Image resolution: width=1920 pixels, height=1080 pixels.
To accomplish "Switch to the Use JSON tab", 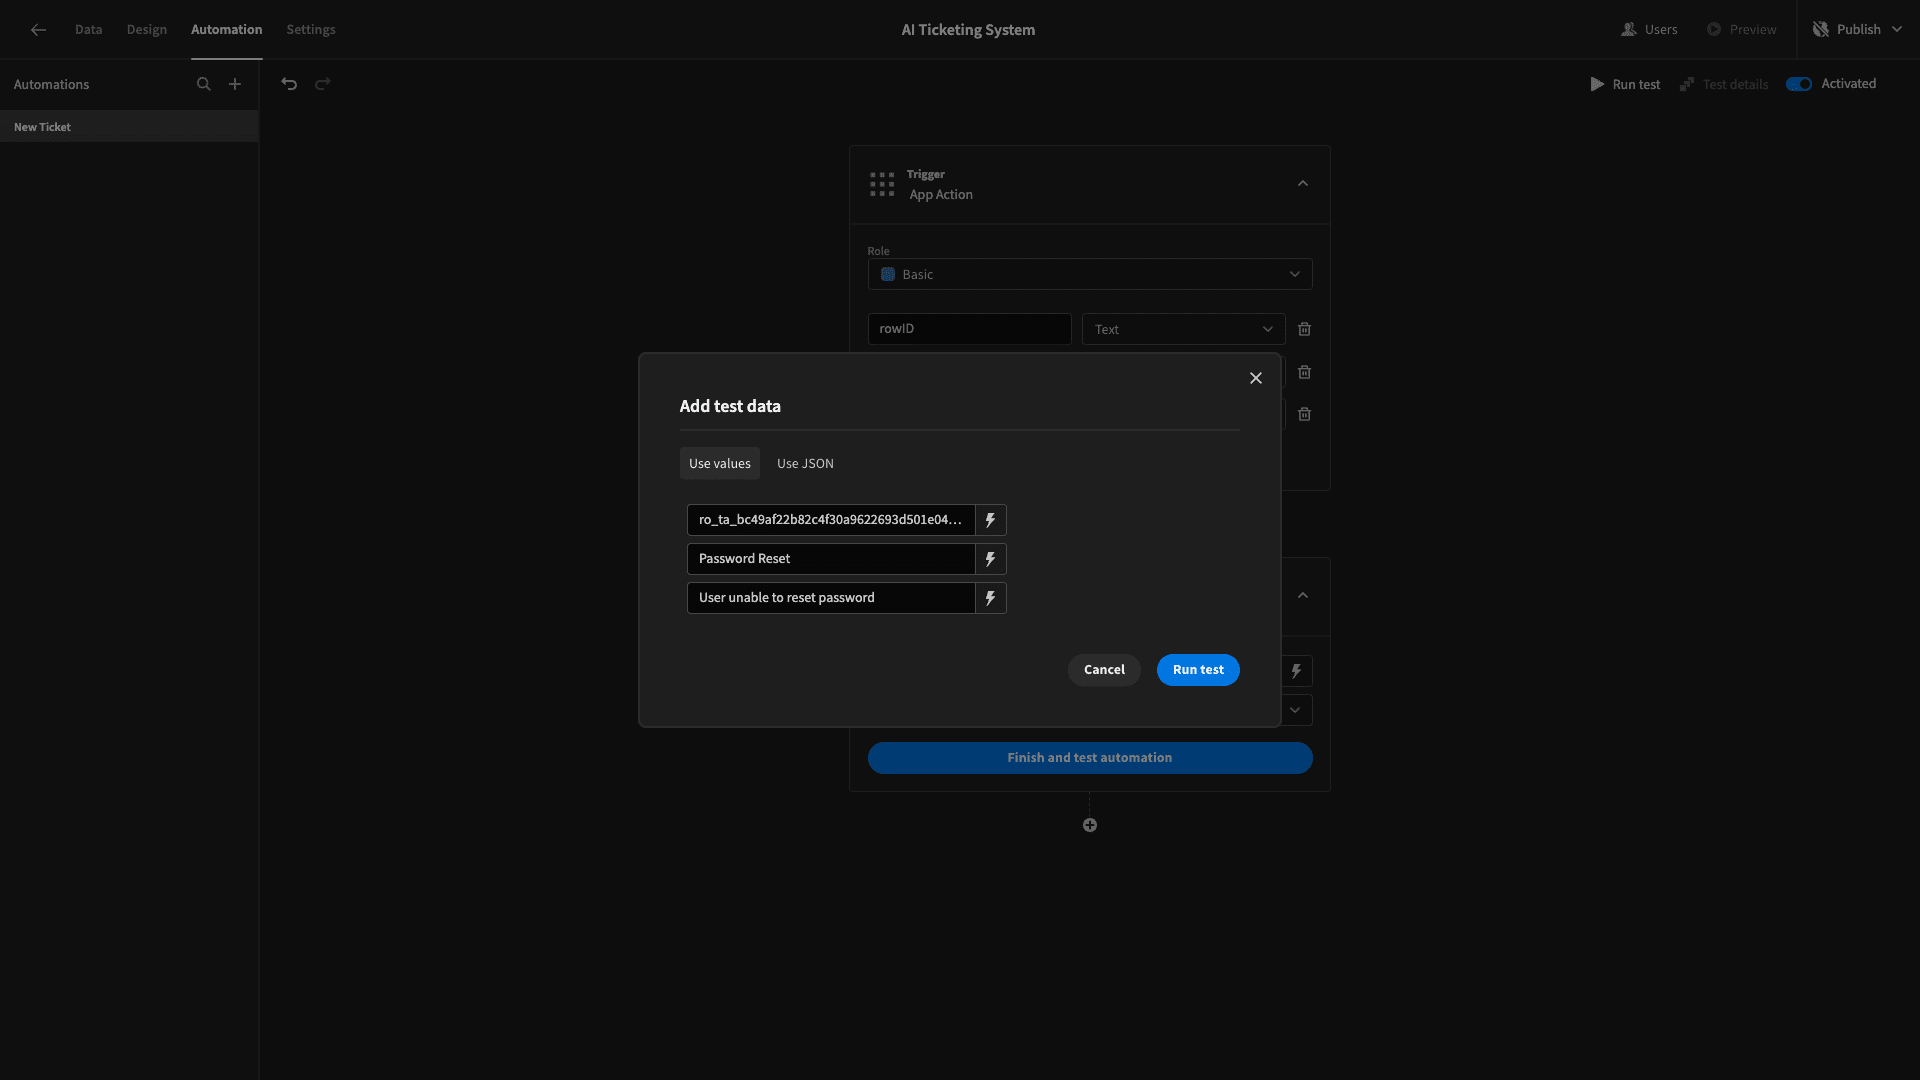I will [805, 463].
